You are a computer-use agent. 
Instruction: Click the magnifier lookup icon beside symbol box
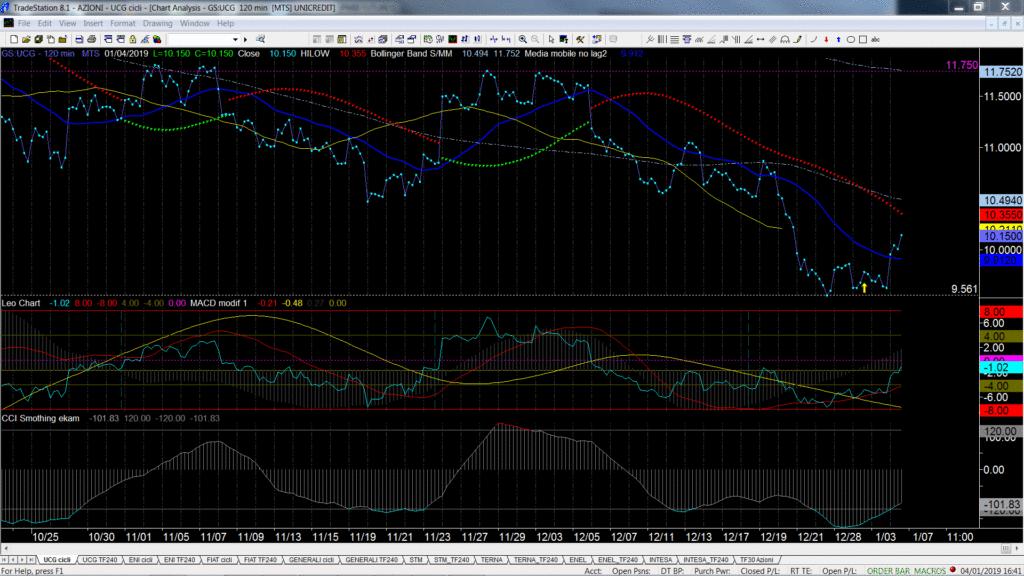pos(260,39)
